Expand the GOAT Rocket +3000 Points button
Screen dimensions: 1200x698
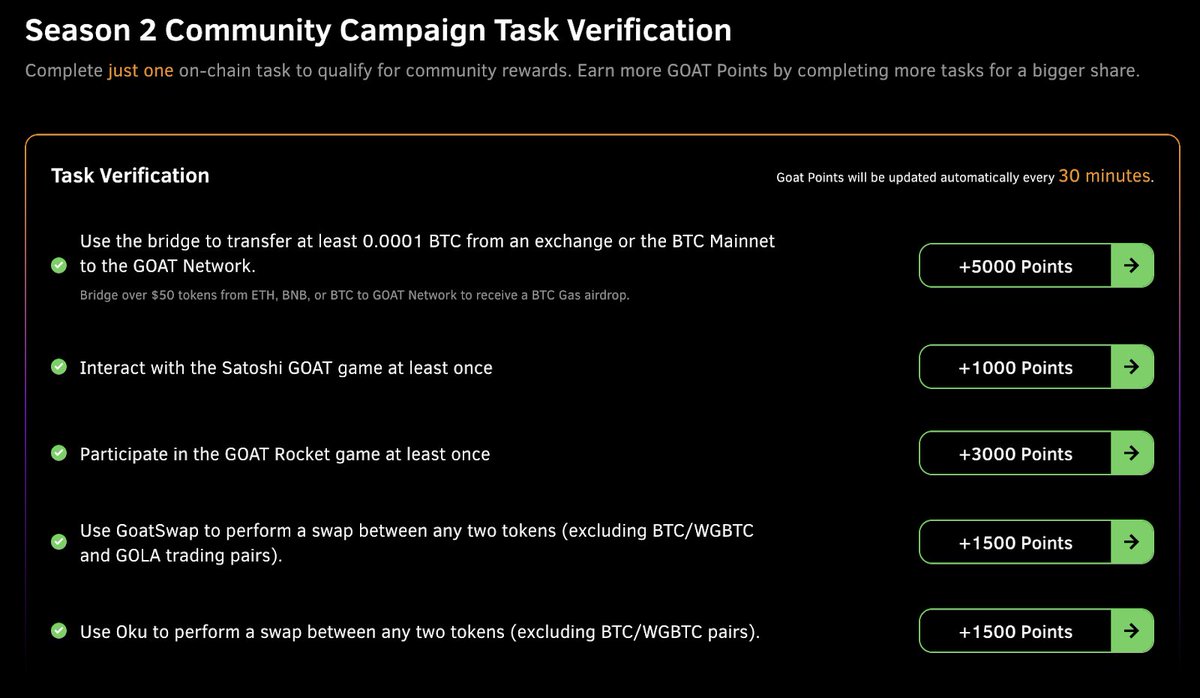tap(1014, 452)
